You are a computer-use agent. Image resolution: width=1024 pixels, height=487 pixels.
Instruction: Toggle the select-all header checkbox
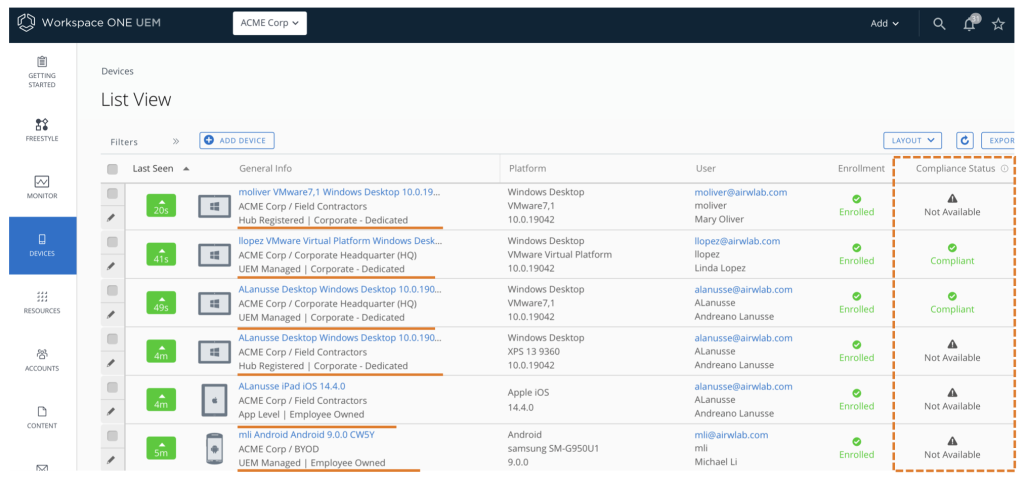pyautogui.click(x=112, y=169)
